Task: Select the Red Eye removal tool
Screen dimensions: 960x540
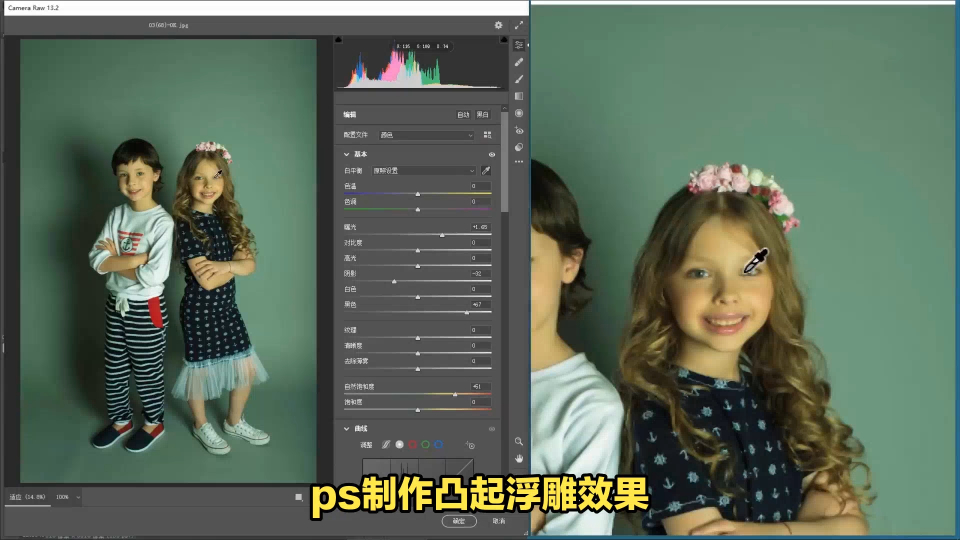Action: pyautogui.click(x=519, y=130)
